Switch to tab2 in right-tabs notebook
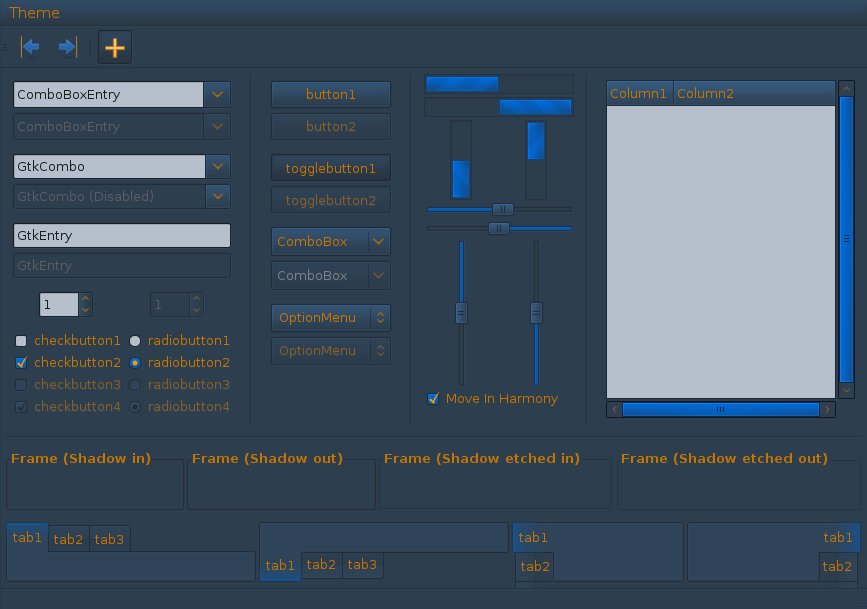The width and height of the screenshot is (867, 609). [837, 566]
